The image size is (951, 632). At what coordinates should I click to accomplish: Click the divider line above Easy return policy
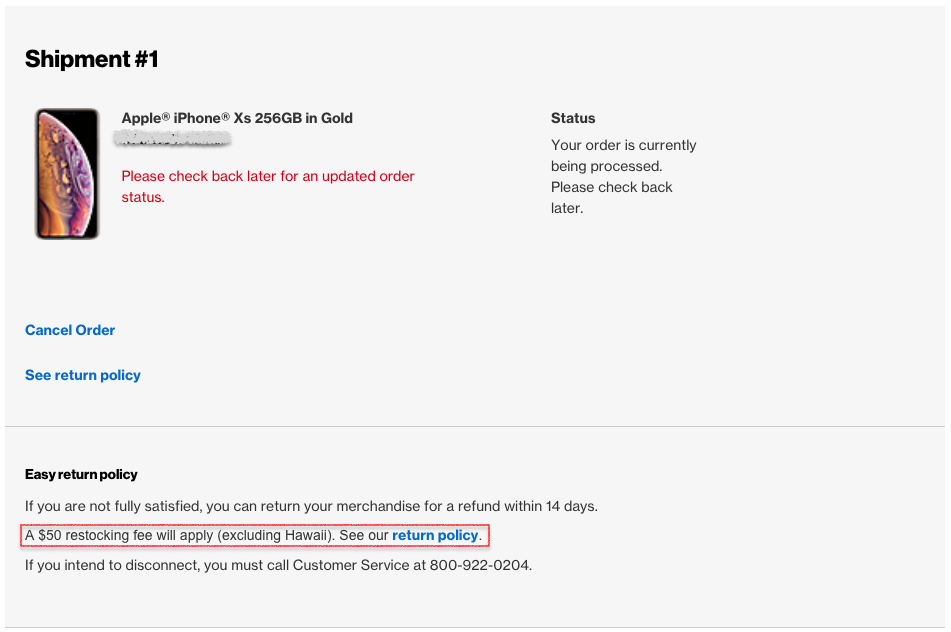point(475,426)
